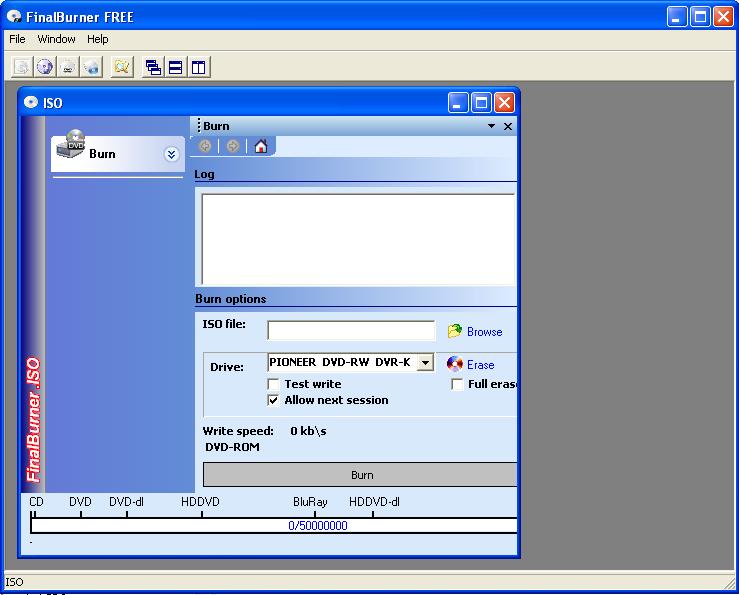Click the Erase link

tap(481, 365)
